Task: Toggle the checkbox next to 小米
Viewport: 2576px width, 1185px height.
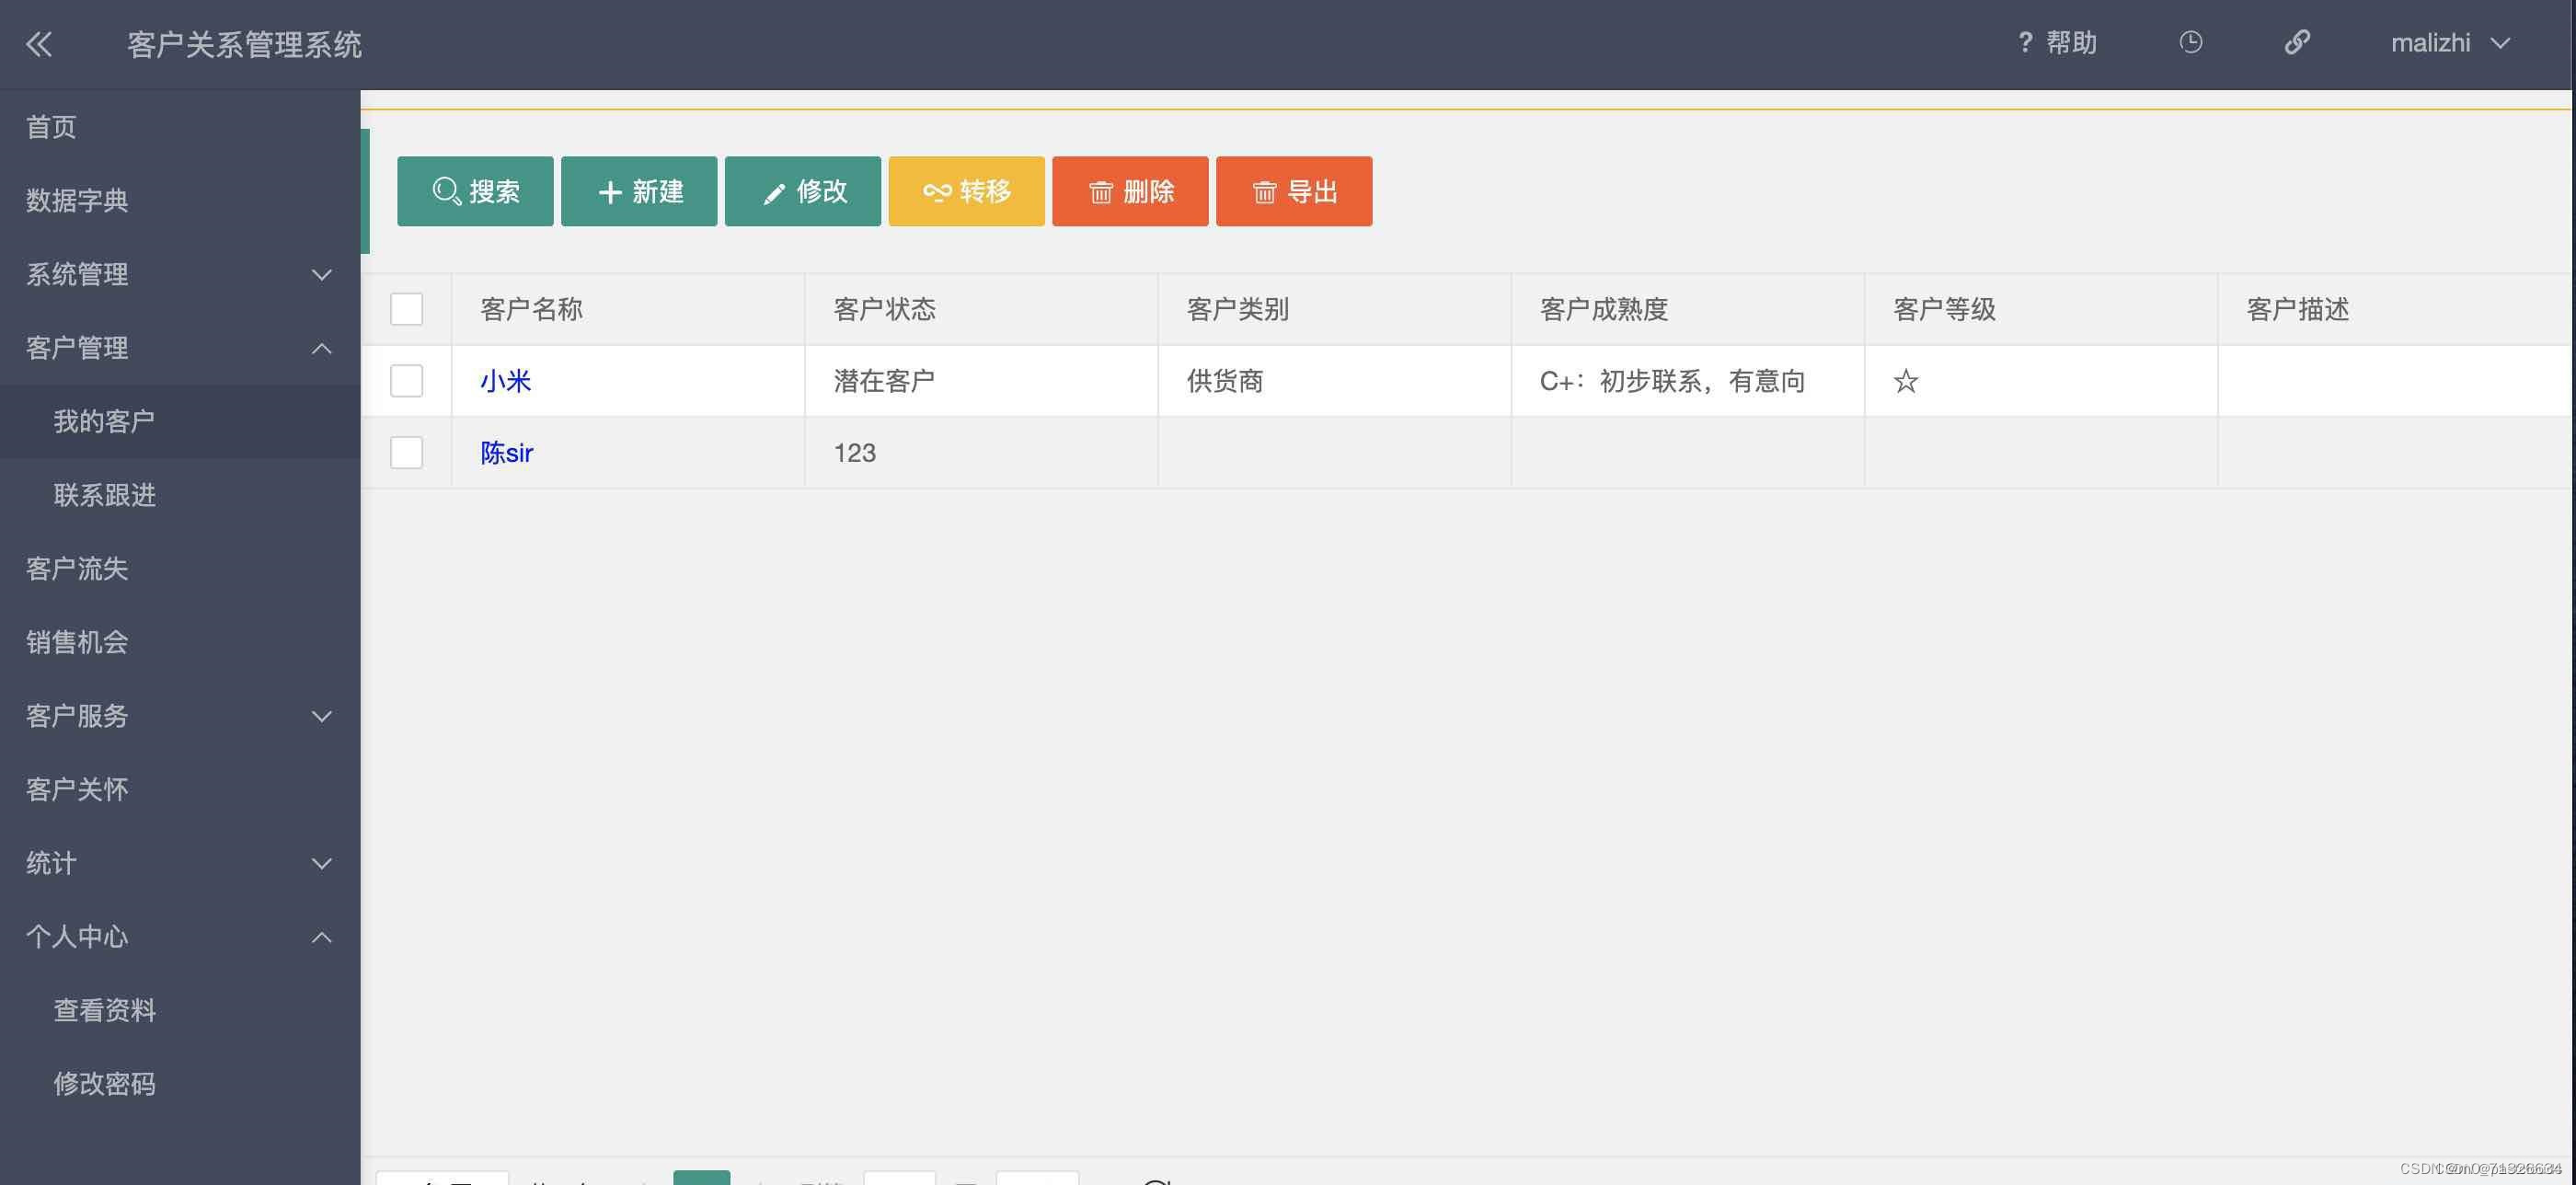Action: point(406,380)
